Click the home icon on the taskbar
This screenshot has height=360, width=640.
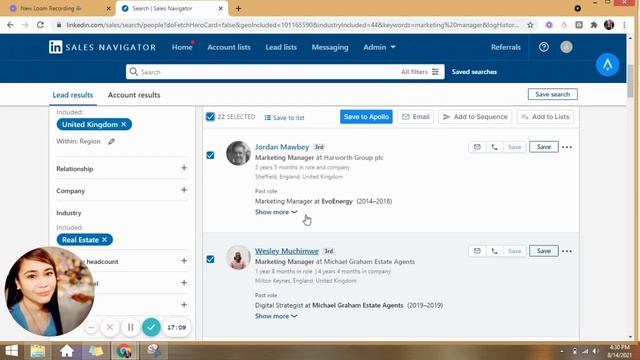(x=67, y=351)
